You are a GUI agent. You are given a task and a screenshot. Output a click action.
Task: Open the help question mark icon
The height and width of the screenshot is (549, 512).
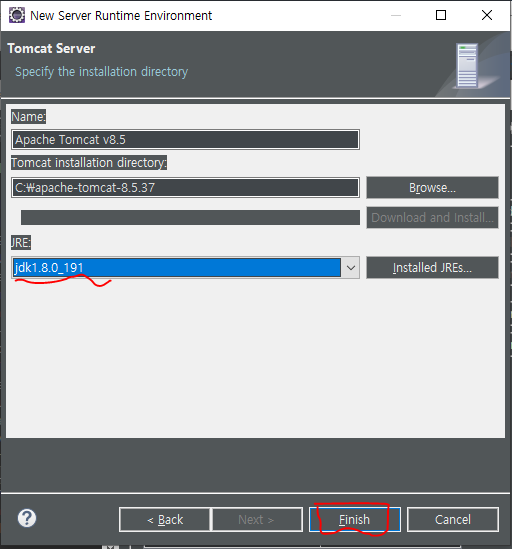27,518
